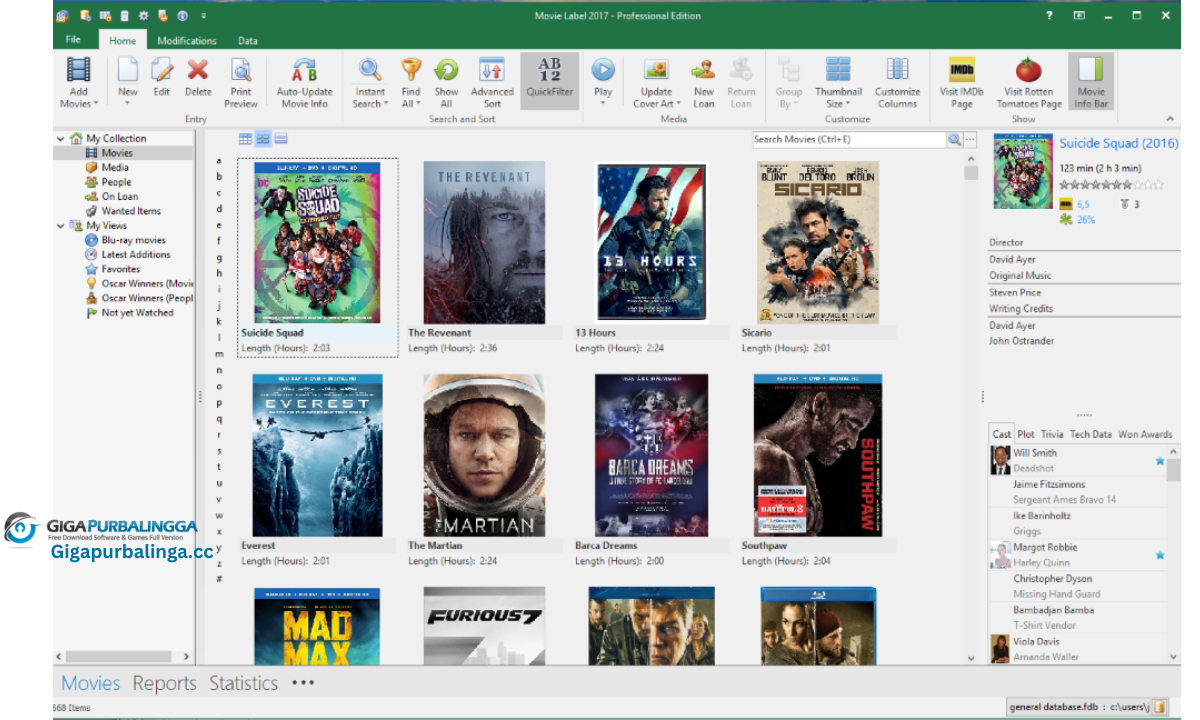
Task: Click the magnifier button beside Search Movies
Action: [954, 140]
